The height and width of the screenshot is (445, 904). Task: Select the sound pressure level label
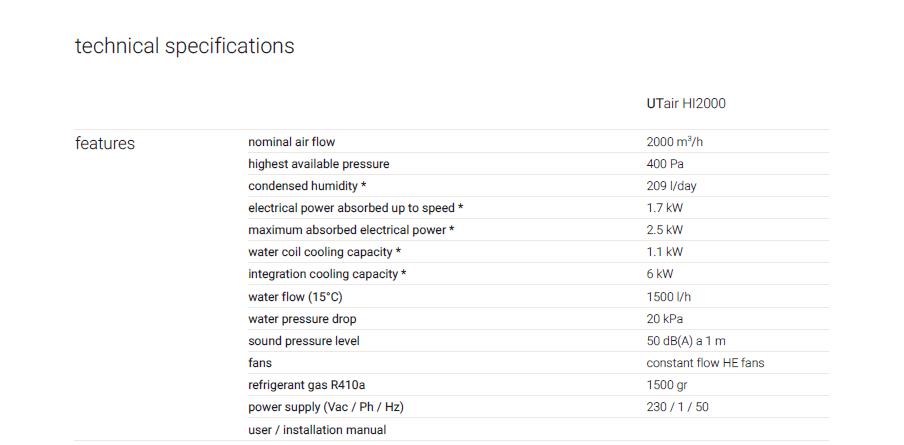coord(304,341)
